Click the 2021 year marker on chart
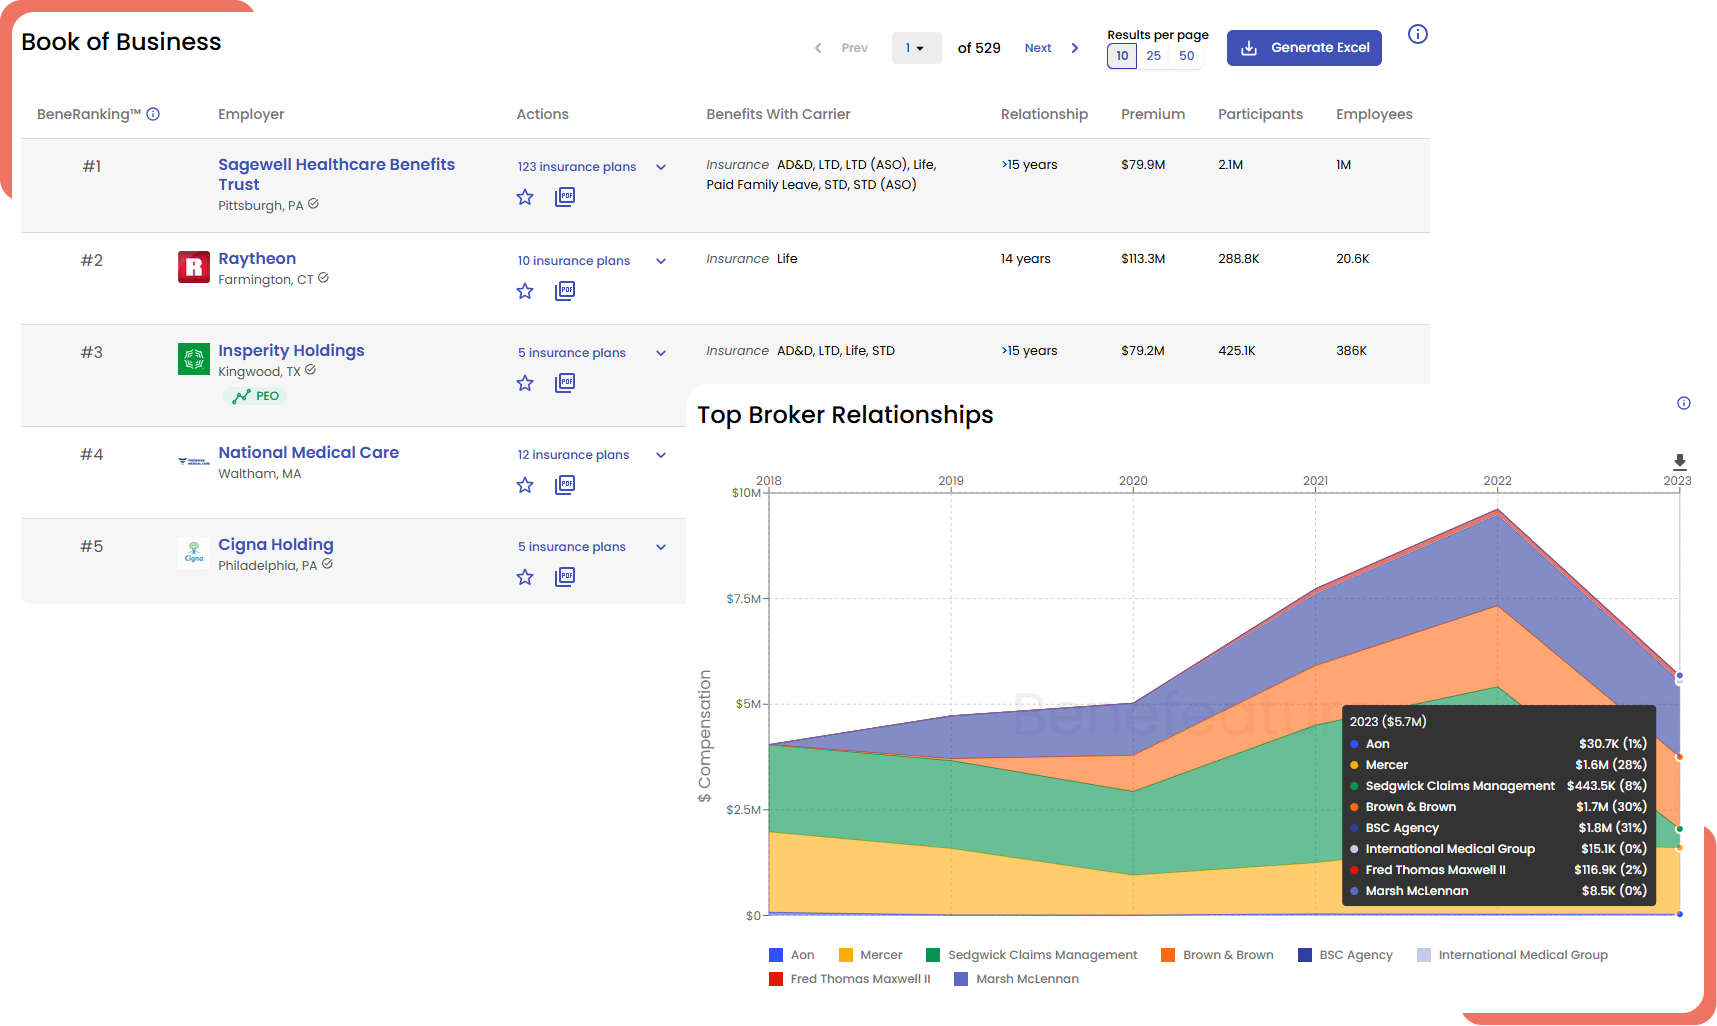The image size is (1717, 1026). pos(1315,481)
